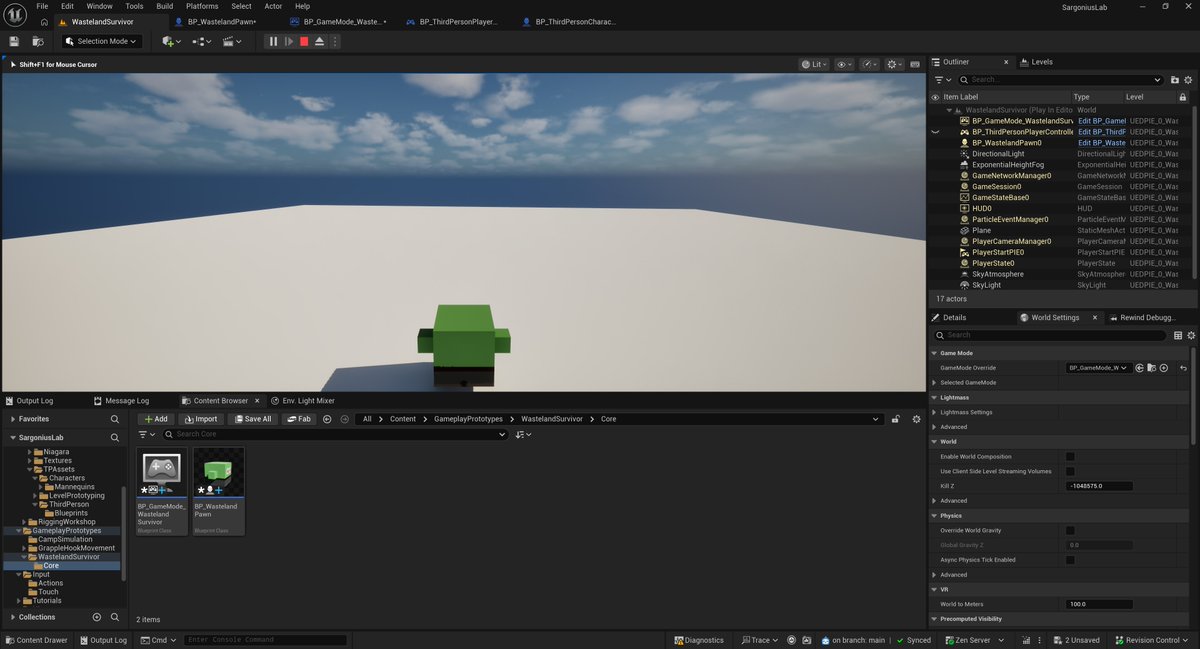The width and height of the screenshot is (1200, 649).
Task: Click the outliner create new folder icon
Action: [1173, 79]
